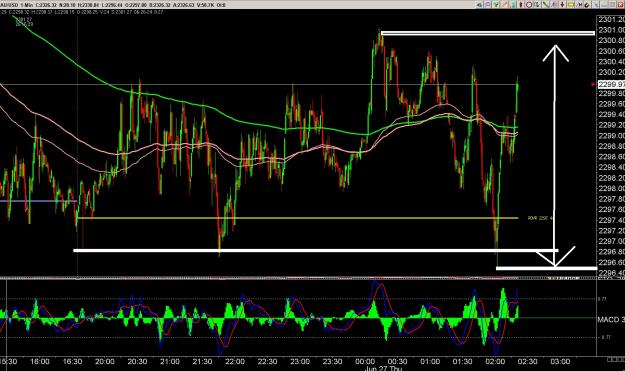Screen dimensions: 625x371
Task: Click the pink flag icon in the toolbar
Action: [x=487, y=5]
